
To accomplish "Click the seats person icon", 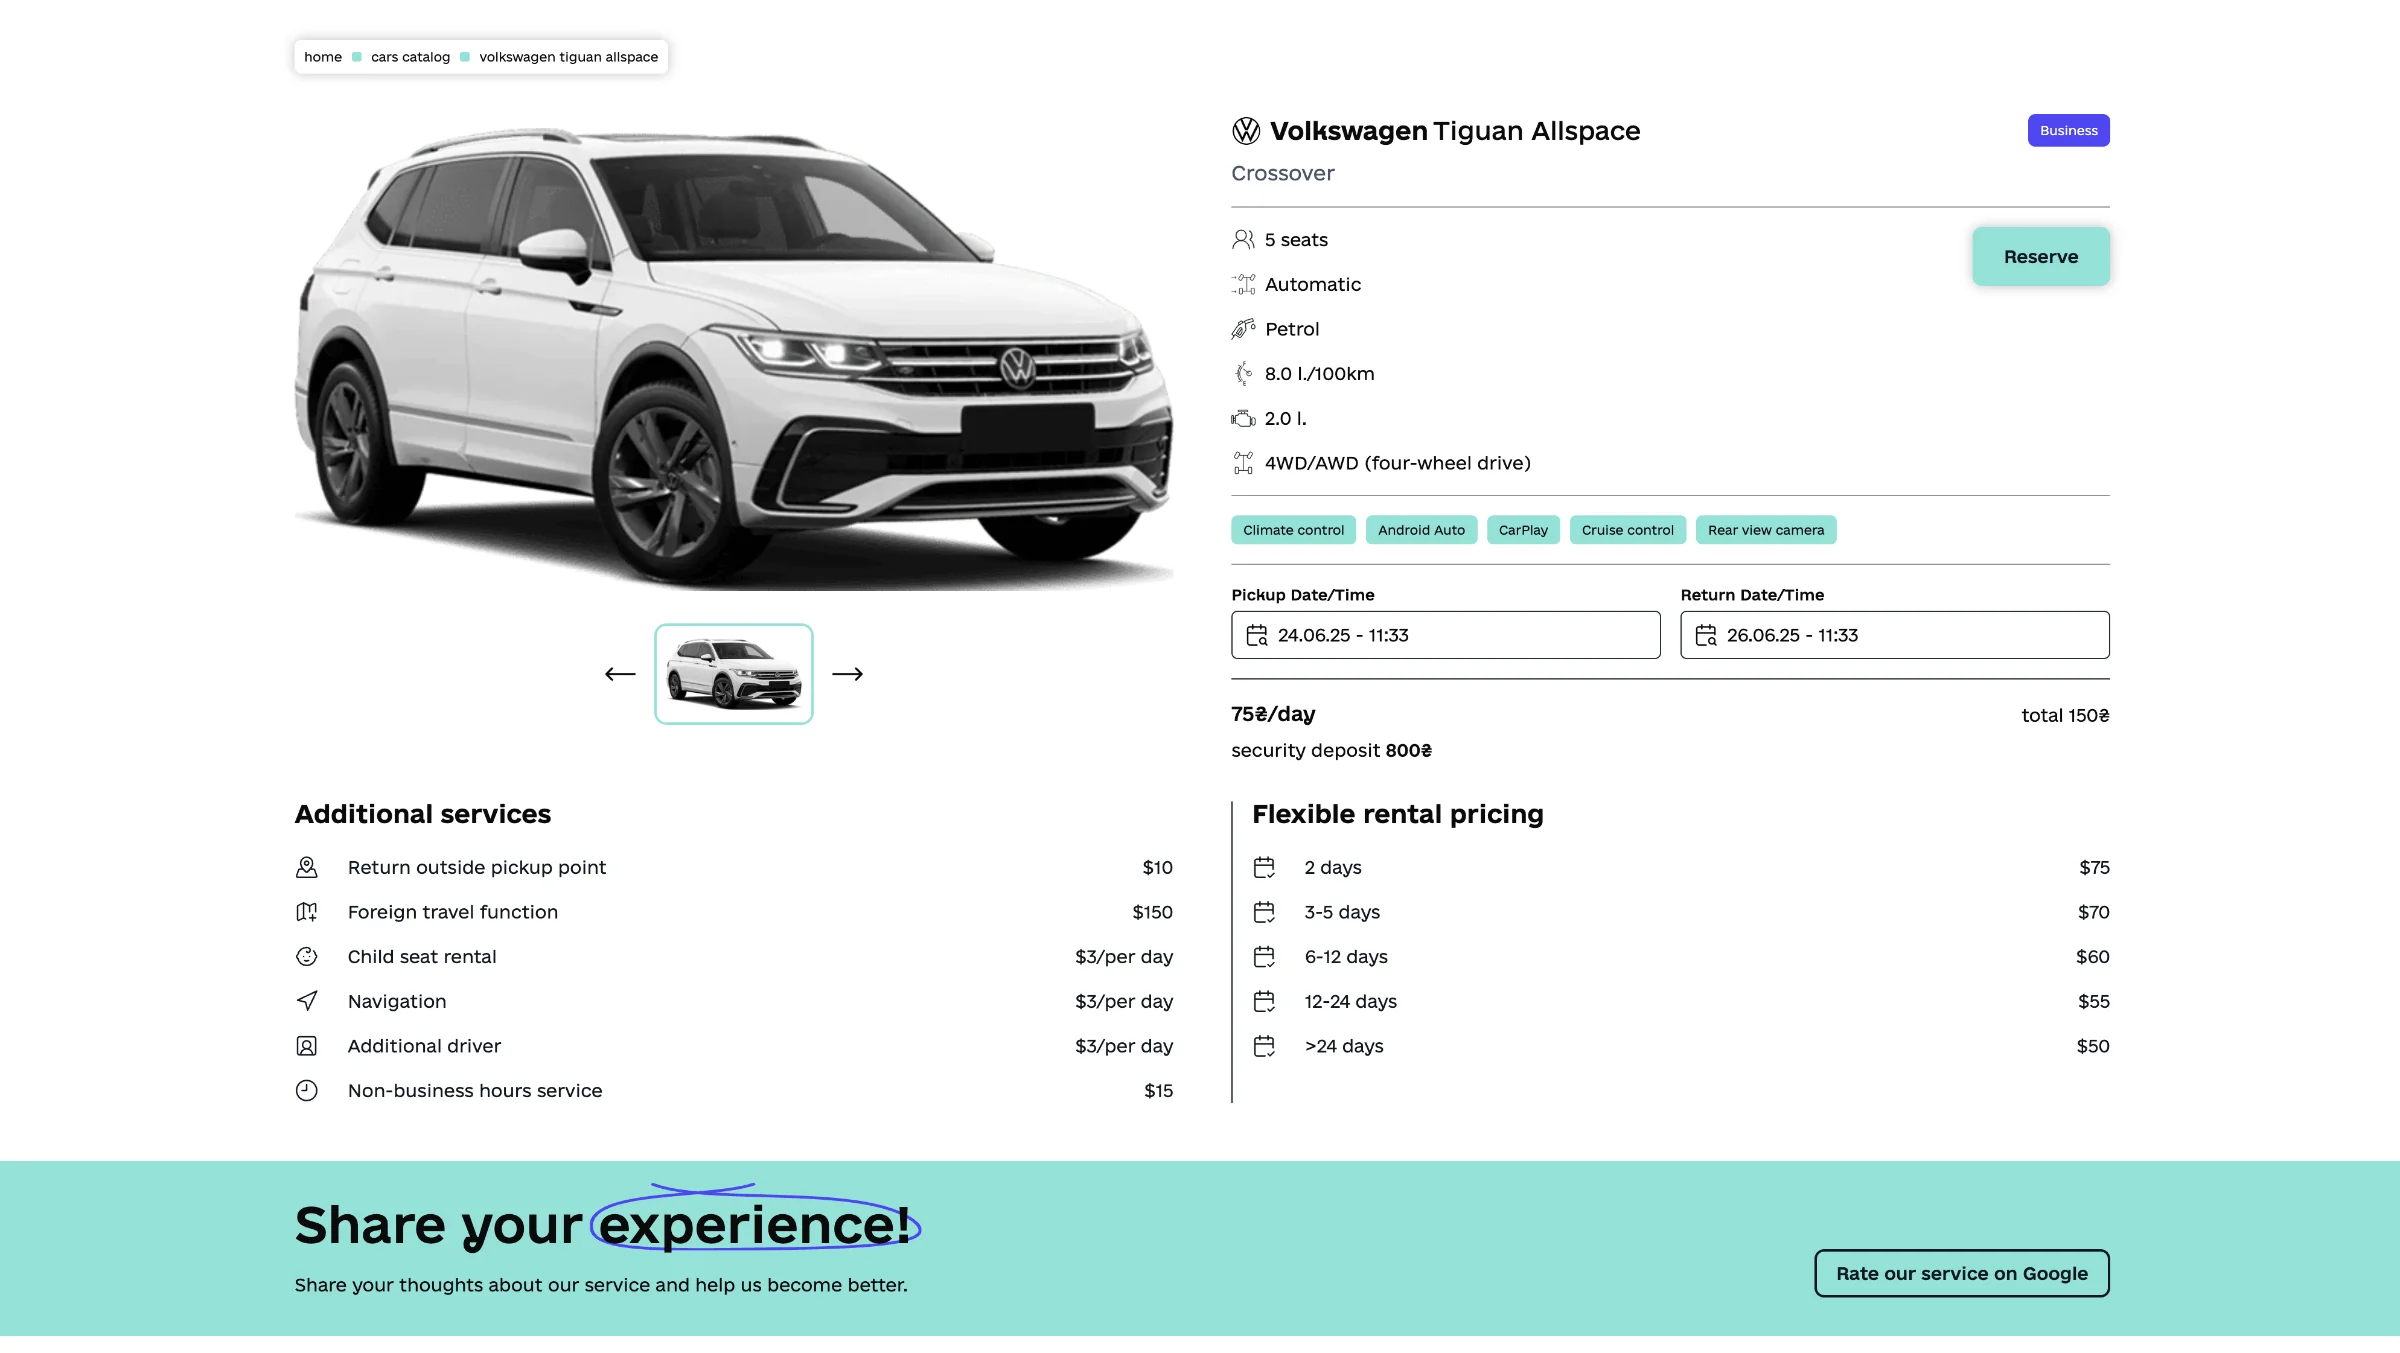I will (1243, 239).
